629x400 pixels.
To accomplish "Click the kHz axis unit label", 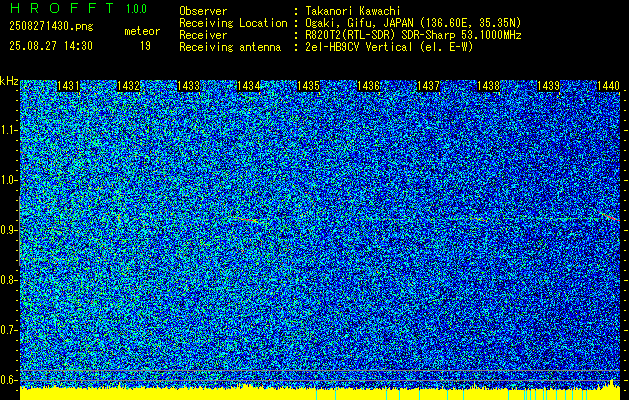I will [9, 81].
